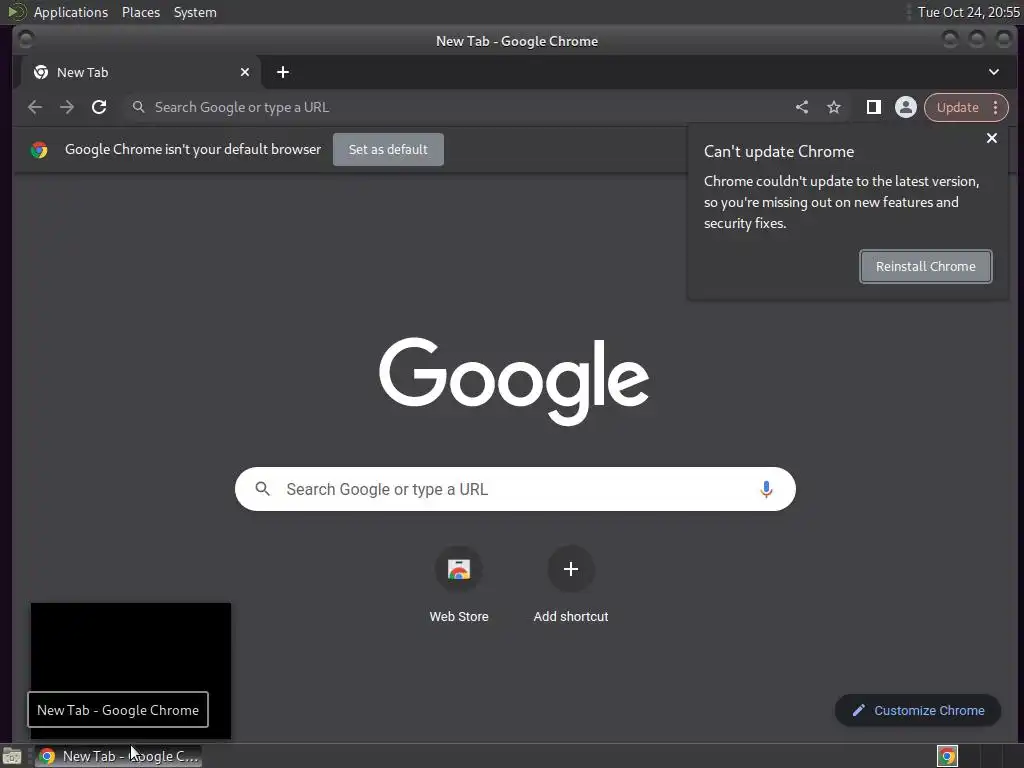Click the Set as default button
This screenshot has height=768, width=1024.
tap(388, 150)
